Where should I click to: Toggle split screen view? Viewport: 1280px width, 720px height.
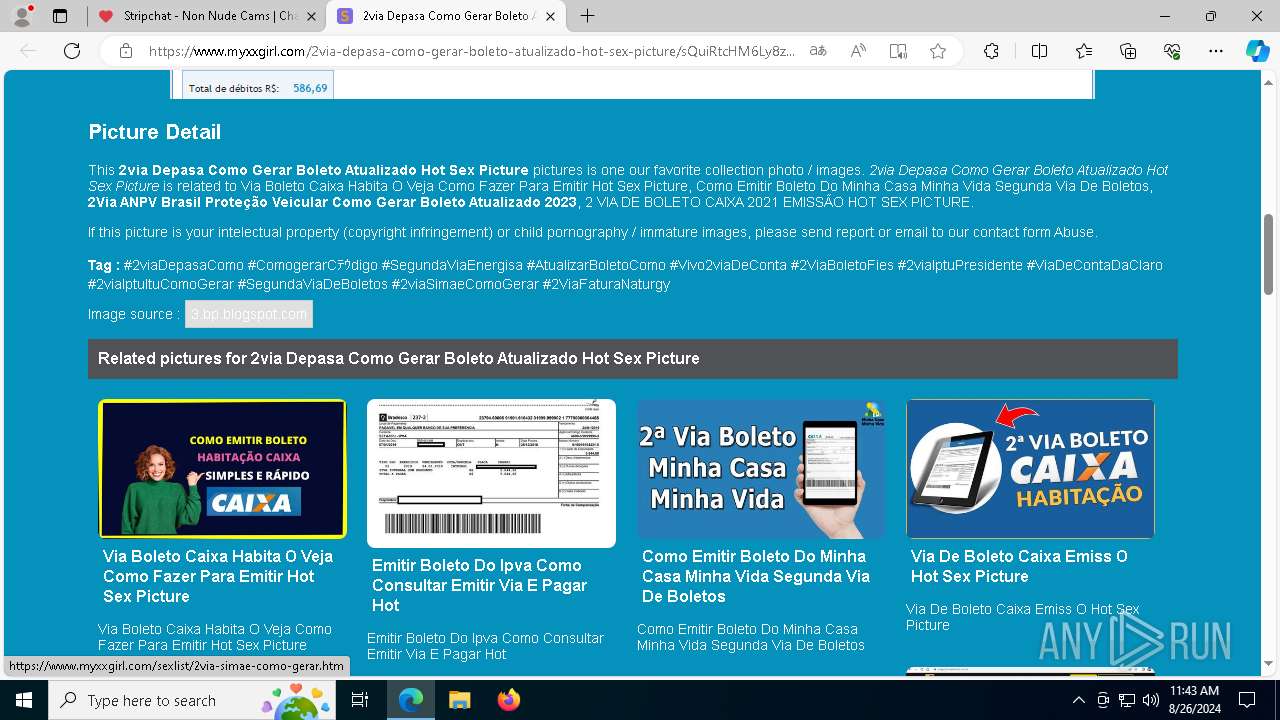pos(1039,51)
